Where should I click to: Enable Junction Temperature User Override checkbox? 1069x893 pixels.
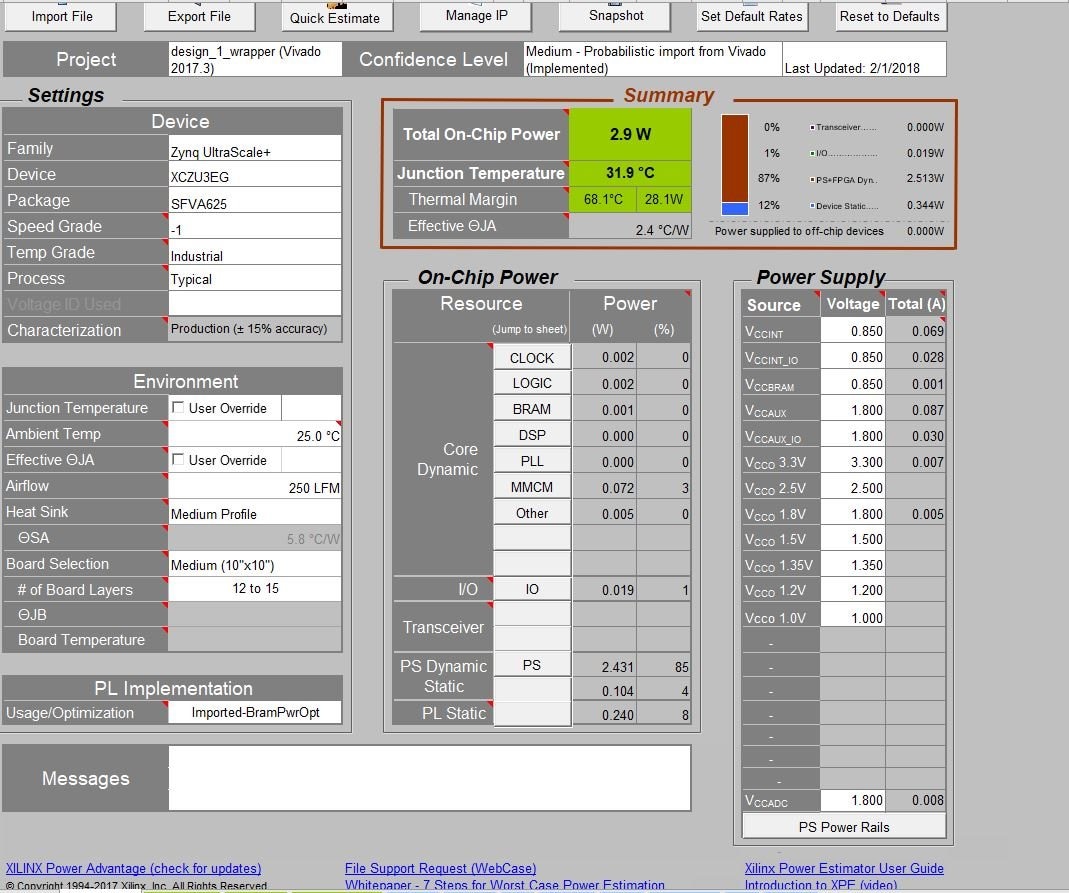point(178,408)
